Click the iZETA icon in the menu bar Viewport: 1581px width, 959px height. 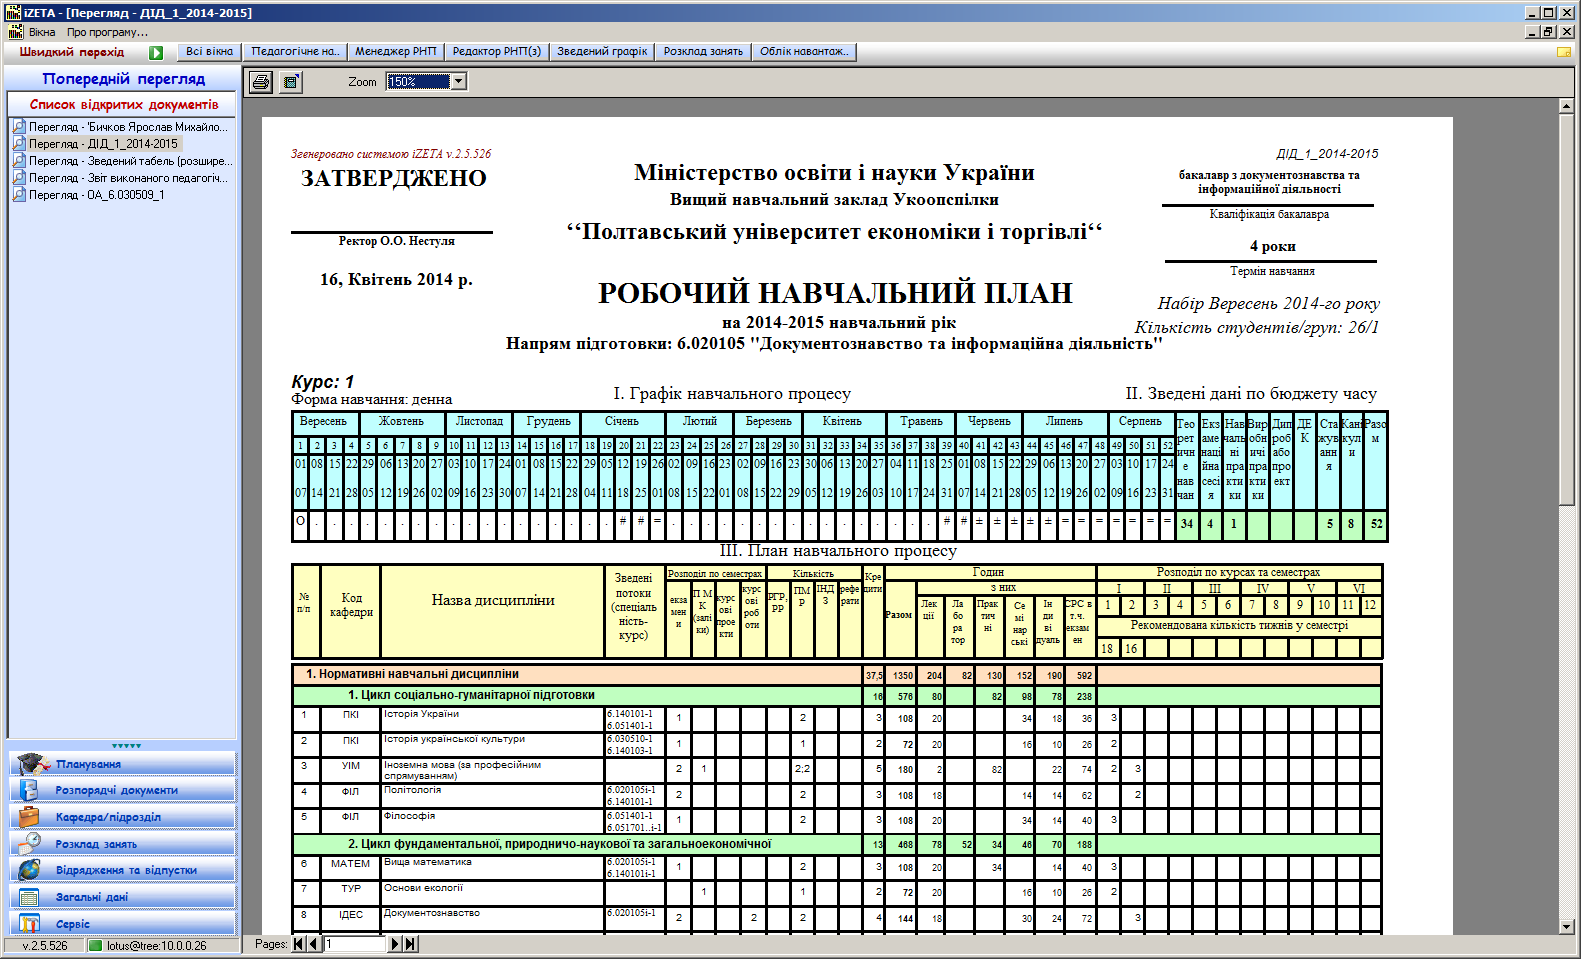(15, 32)
